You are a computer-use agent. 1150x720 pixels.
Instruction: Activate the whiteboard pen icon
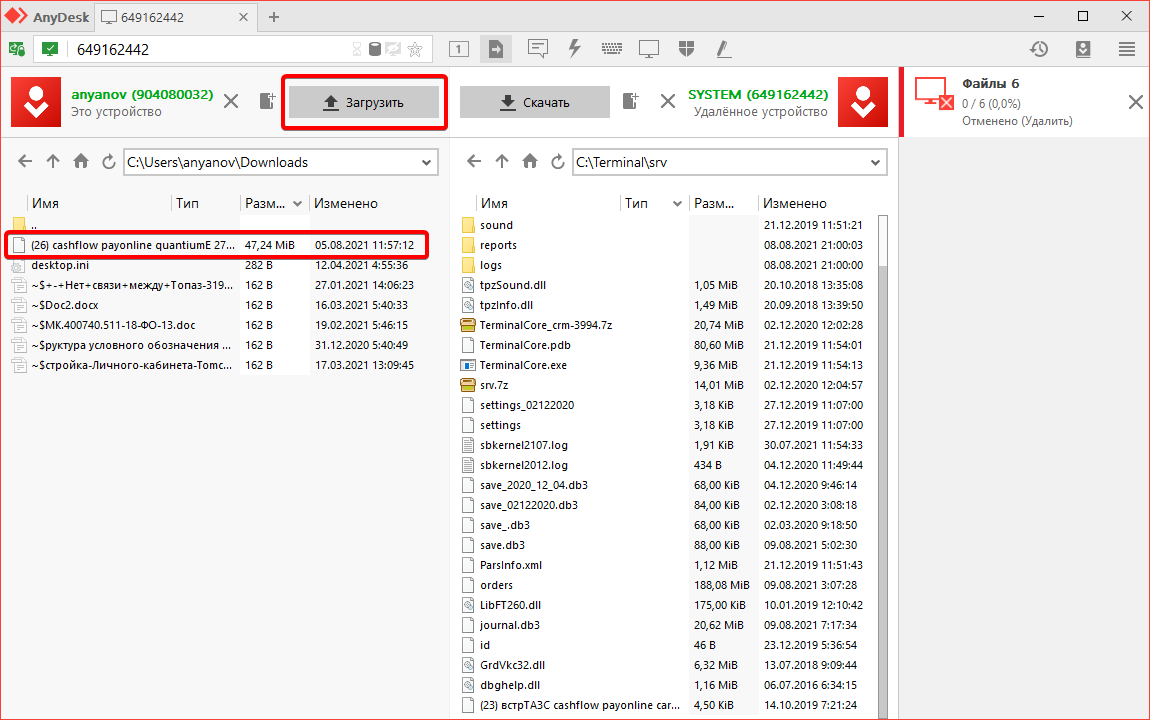coord(723,49)
